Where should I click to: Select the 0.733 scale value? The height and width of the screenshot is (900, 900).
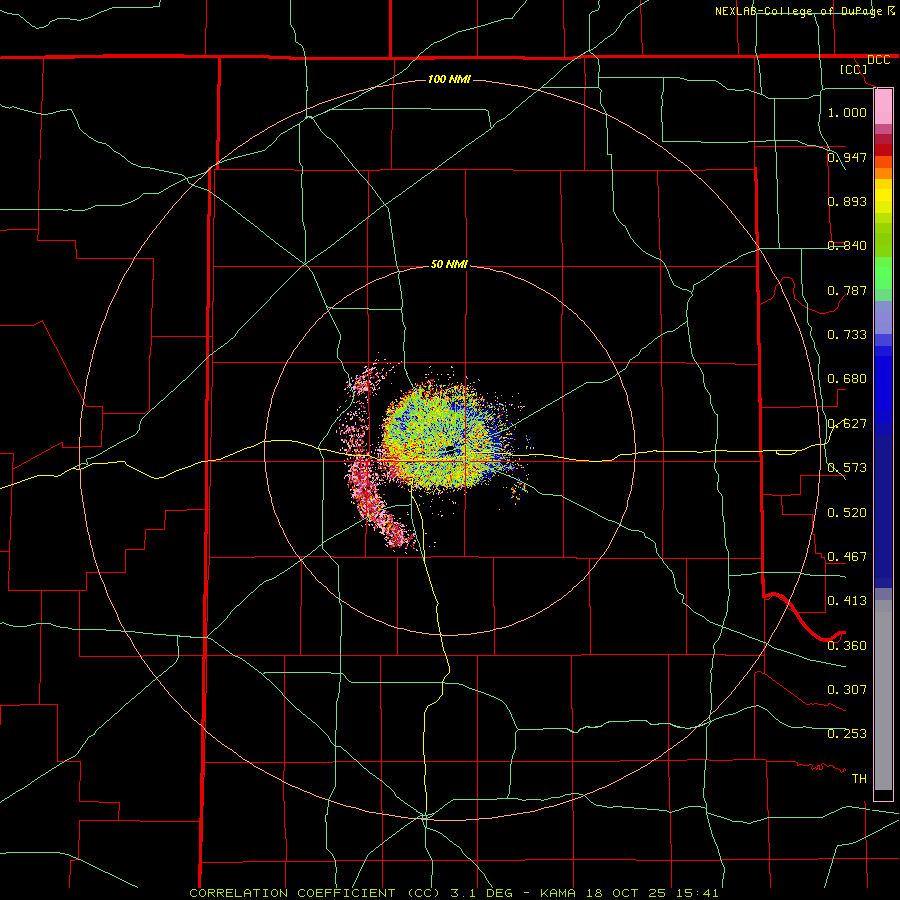click(x=847, y=335)
